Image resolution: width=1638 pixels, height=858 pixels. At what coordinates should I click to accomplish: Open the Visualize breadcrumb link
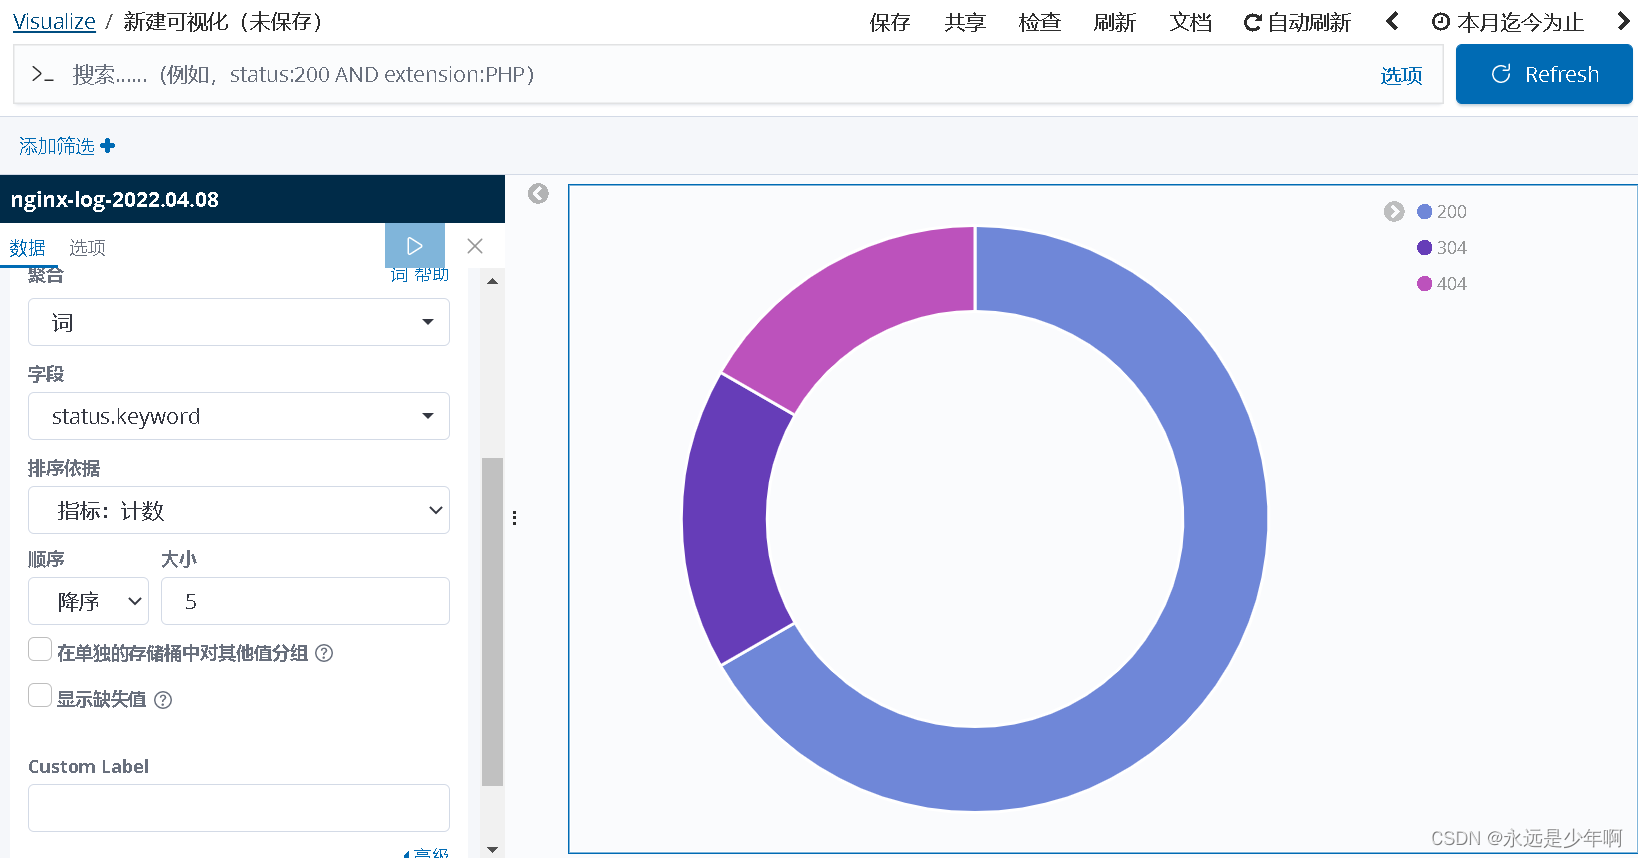[x=54, y=22]
